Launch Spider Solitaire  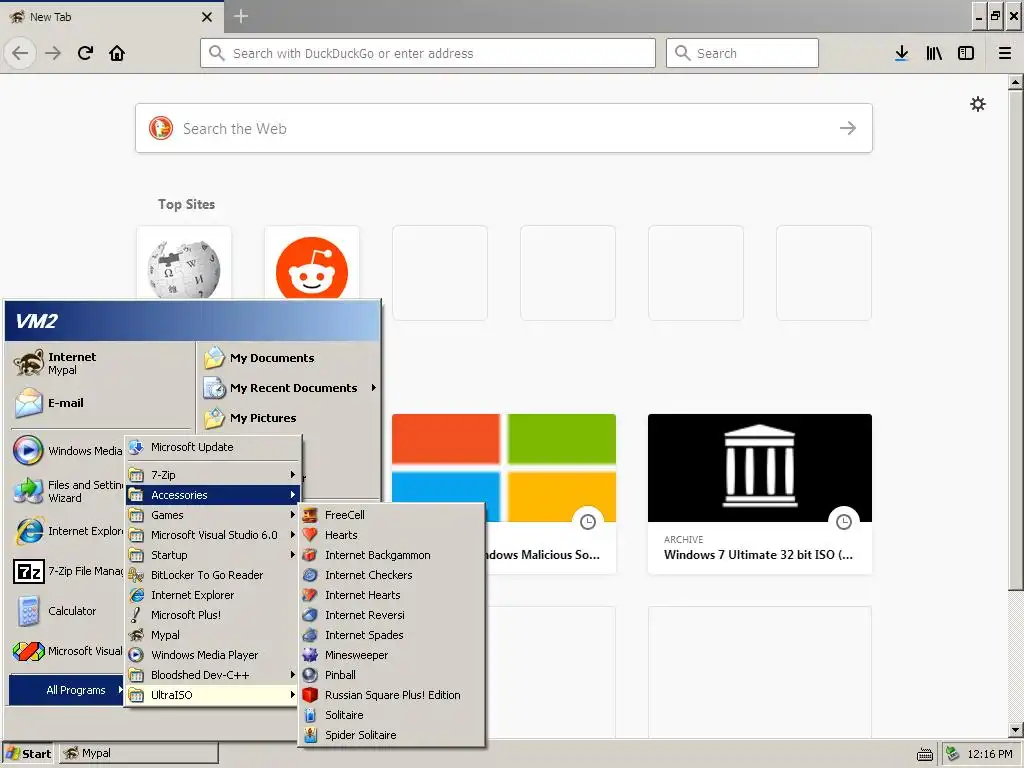pos(391,735)
